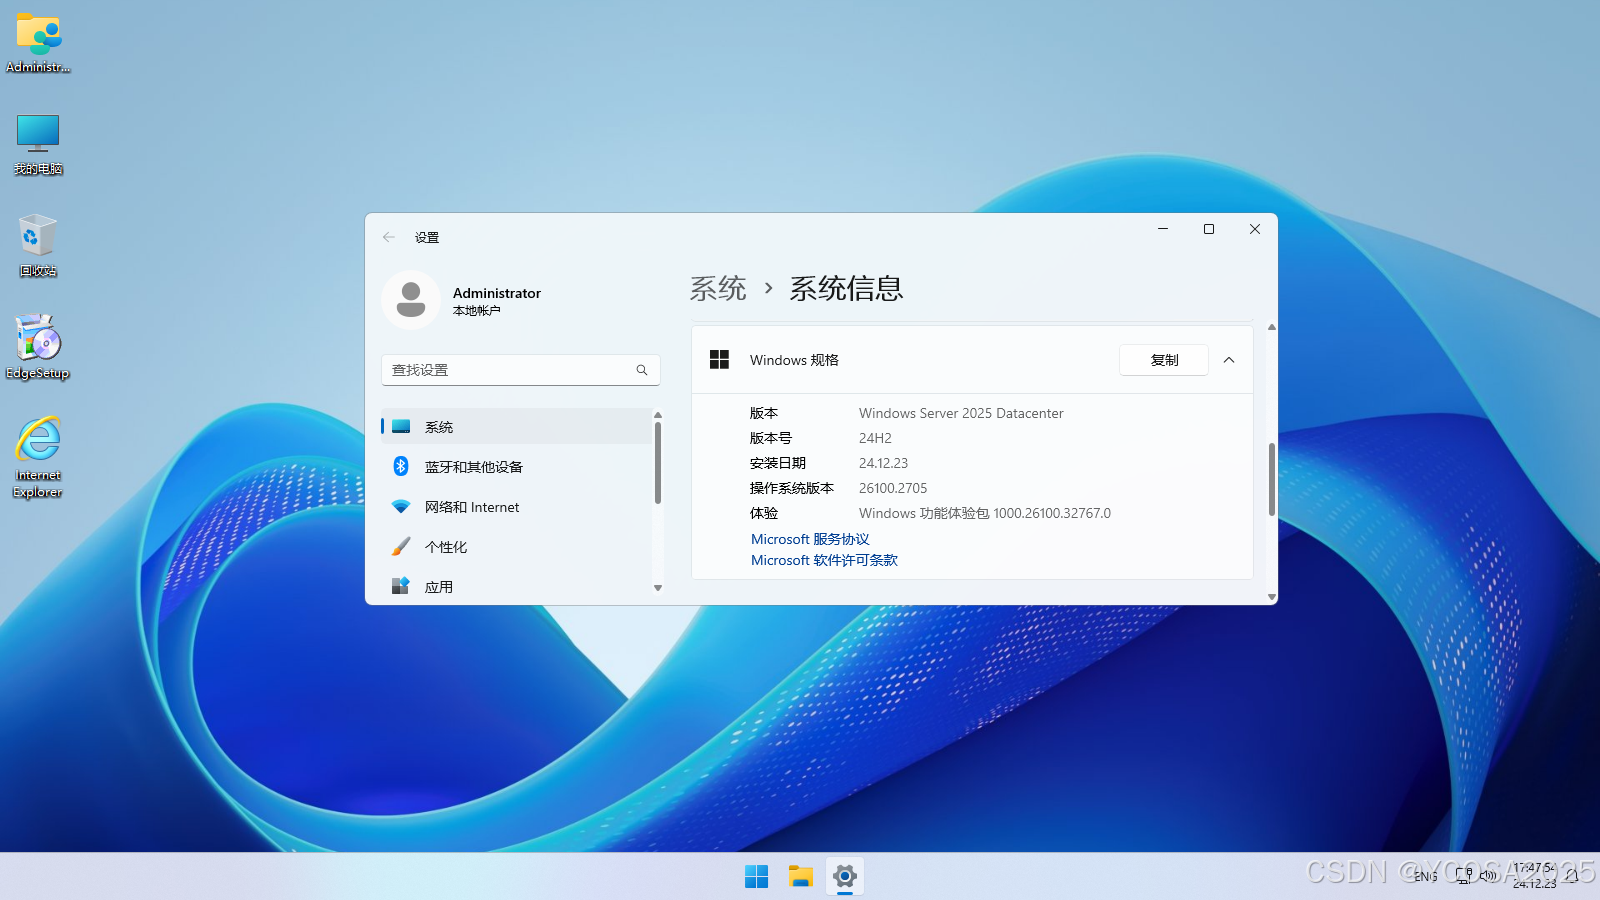Open the Administrator folder desktop icon
Screen dimensions: 1600x900
[x=38, y=43]
